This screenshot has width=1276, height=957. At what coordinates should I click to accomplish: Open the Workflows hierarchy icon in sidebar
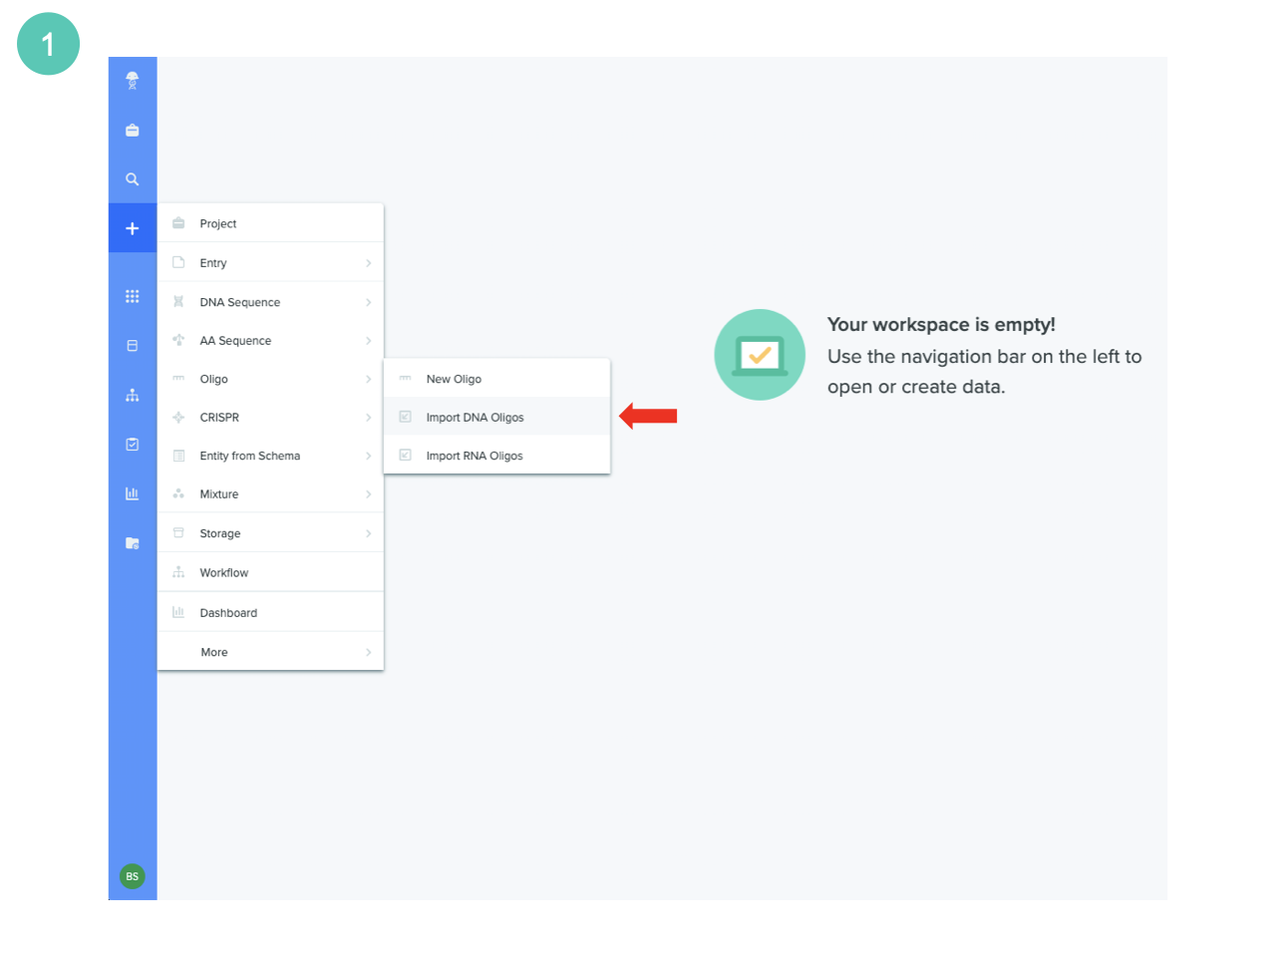132,395
